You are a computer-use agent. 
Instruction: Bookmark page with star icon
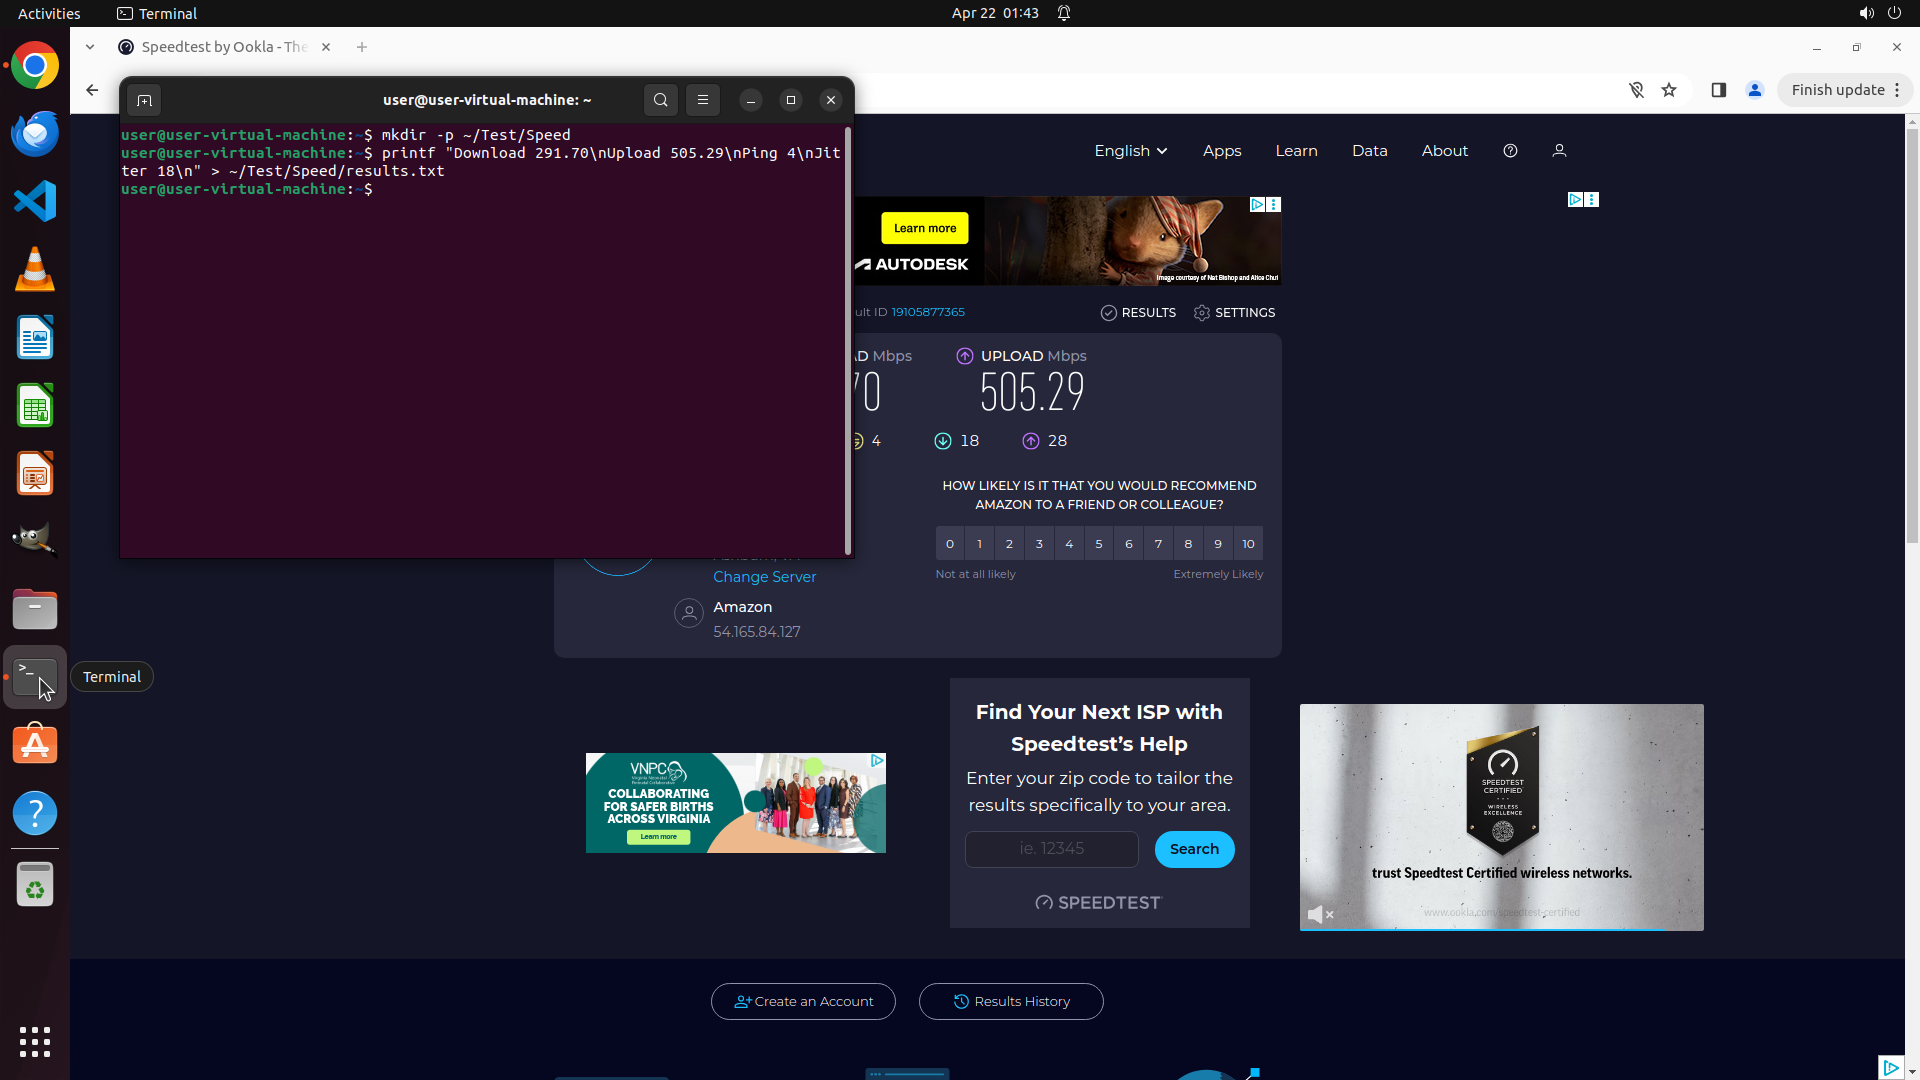click(1669, 90)
